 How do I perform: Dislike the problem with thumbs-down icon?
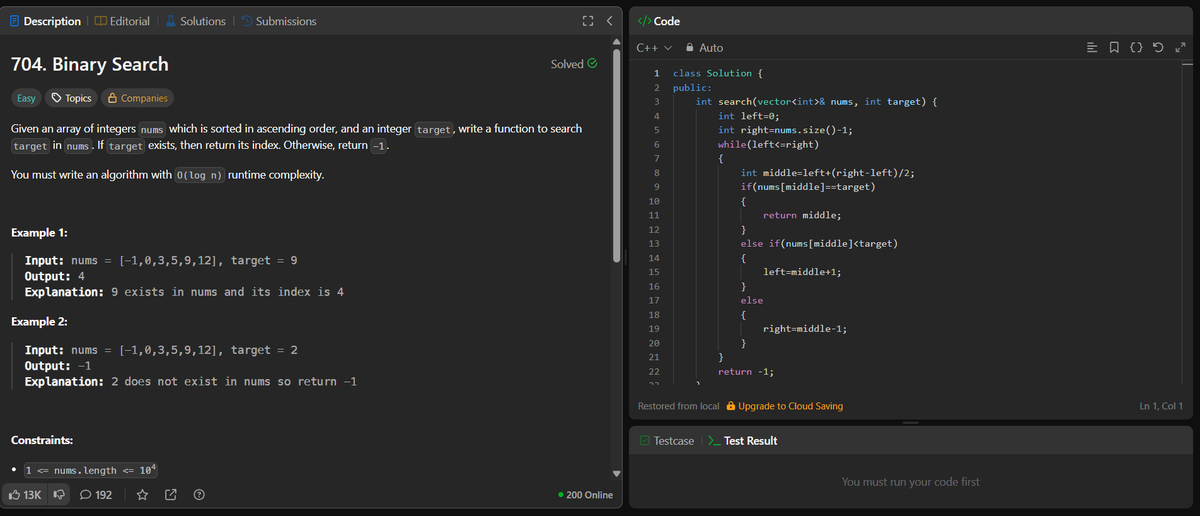click(x=59, y=495)
